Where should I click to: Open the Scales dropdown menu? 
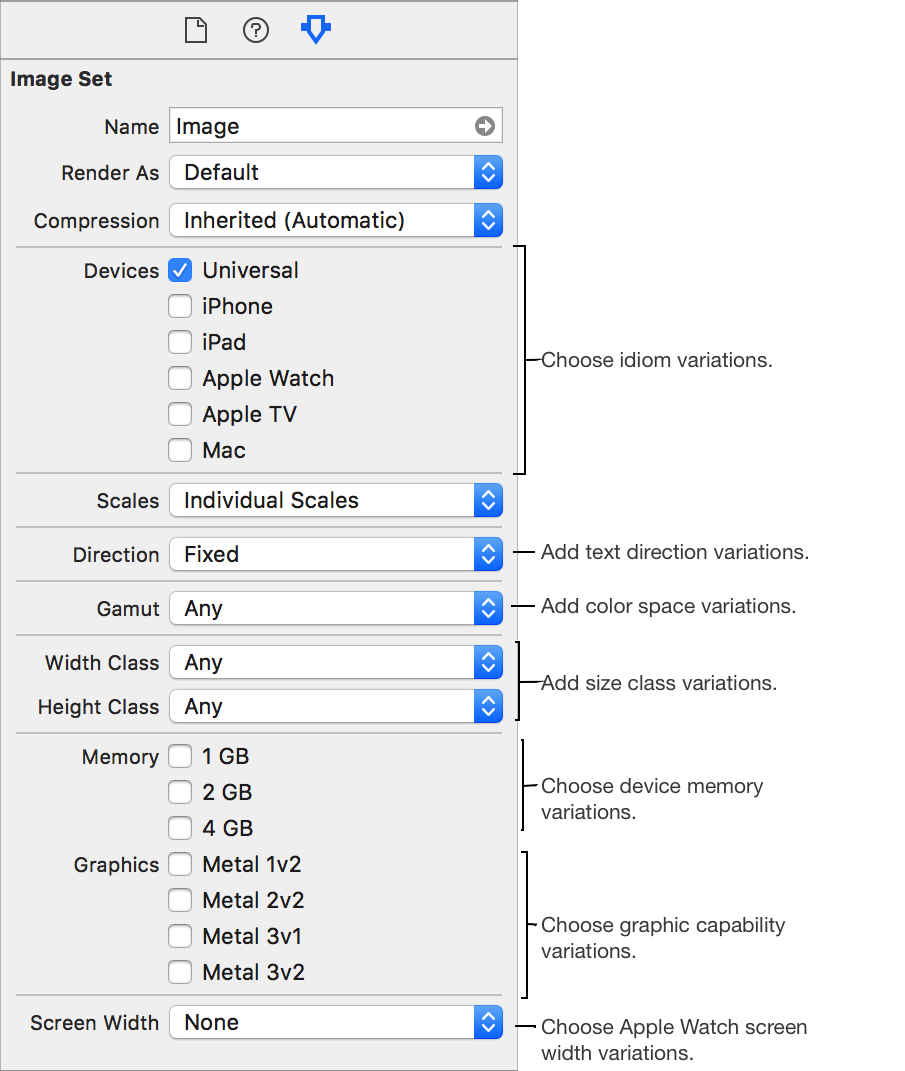pos(336,500)
